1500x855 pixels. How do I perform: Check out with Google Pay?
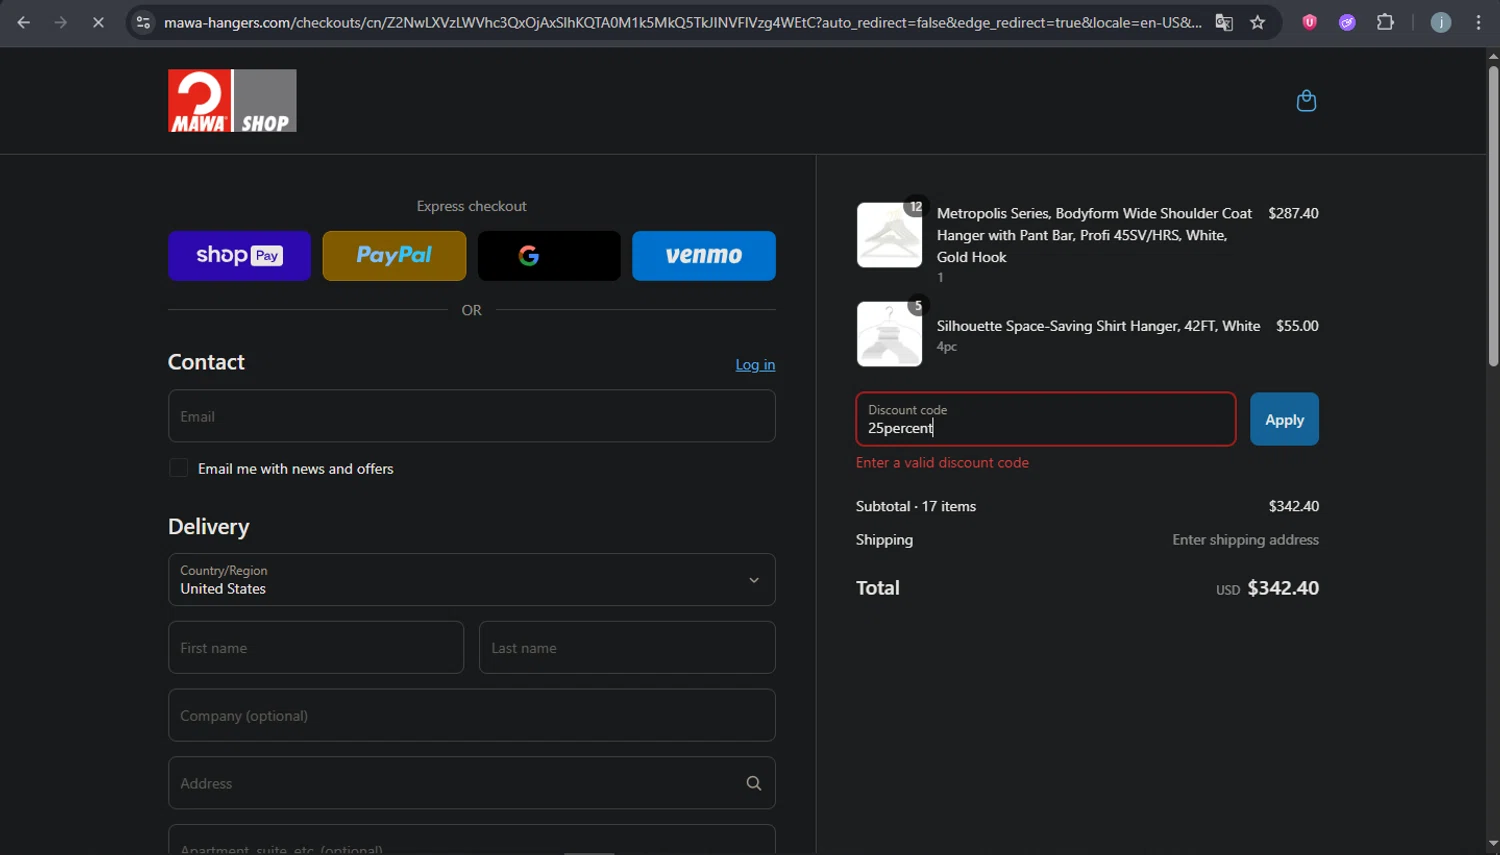point(549,256)
